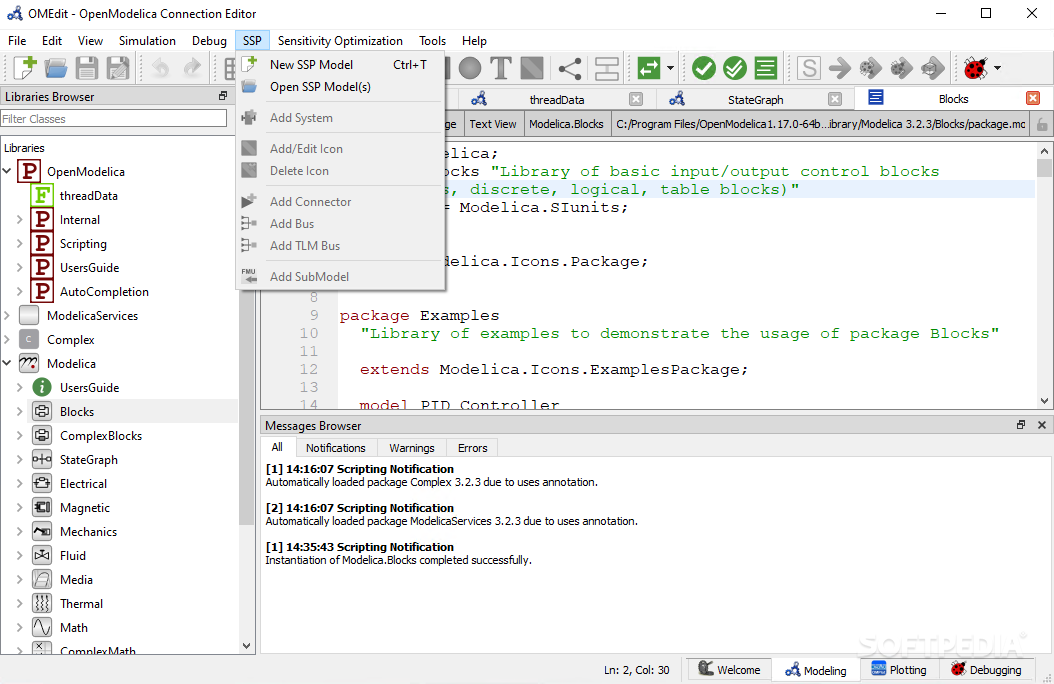The width and height of the screenshot is (1054, 684).
Task: Open the ladybug debug dropdown arrow
Action: pyautogui.click(x=998, y=68)
